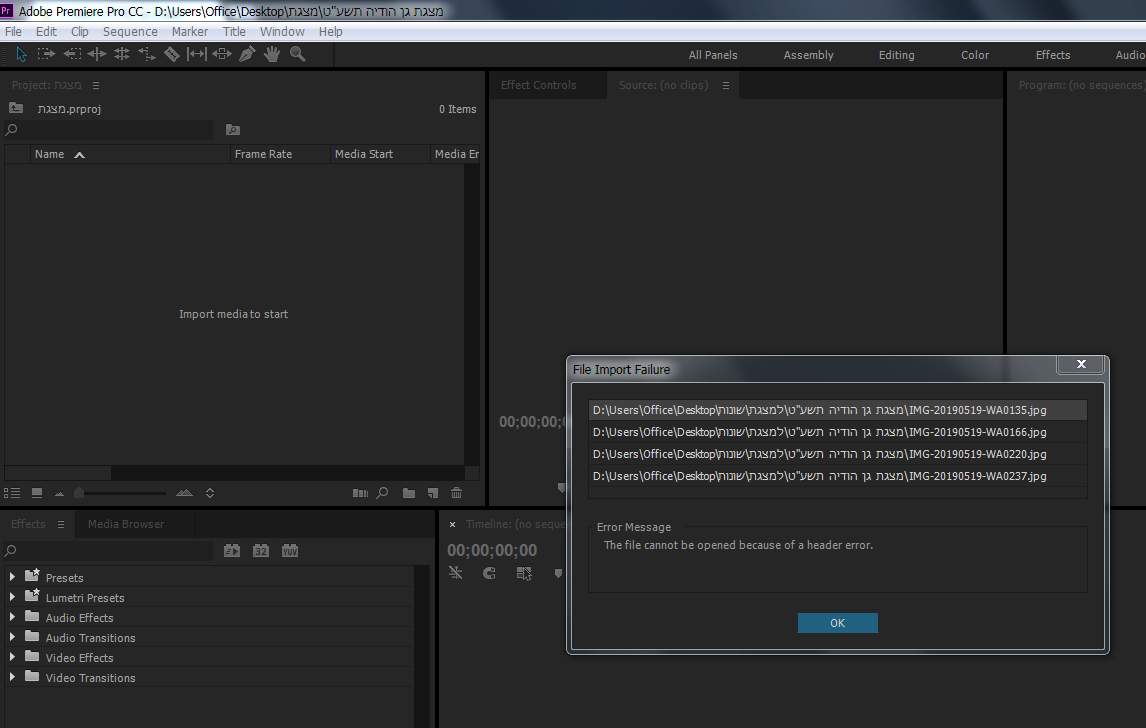
Task: Open the Effects panel hamburger menu
Action: coord(61,524)
